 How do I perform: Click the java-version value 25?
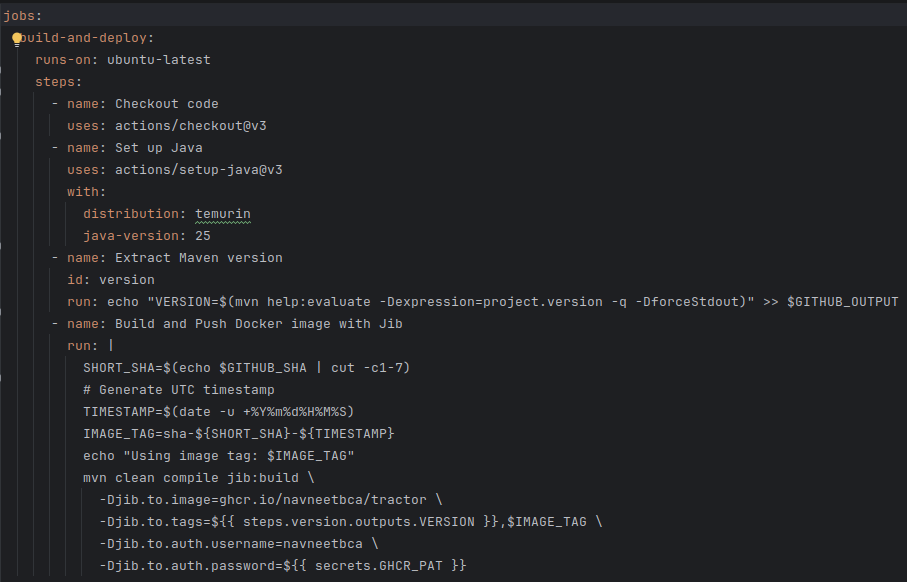pos(203,236)
